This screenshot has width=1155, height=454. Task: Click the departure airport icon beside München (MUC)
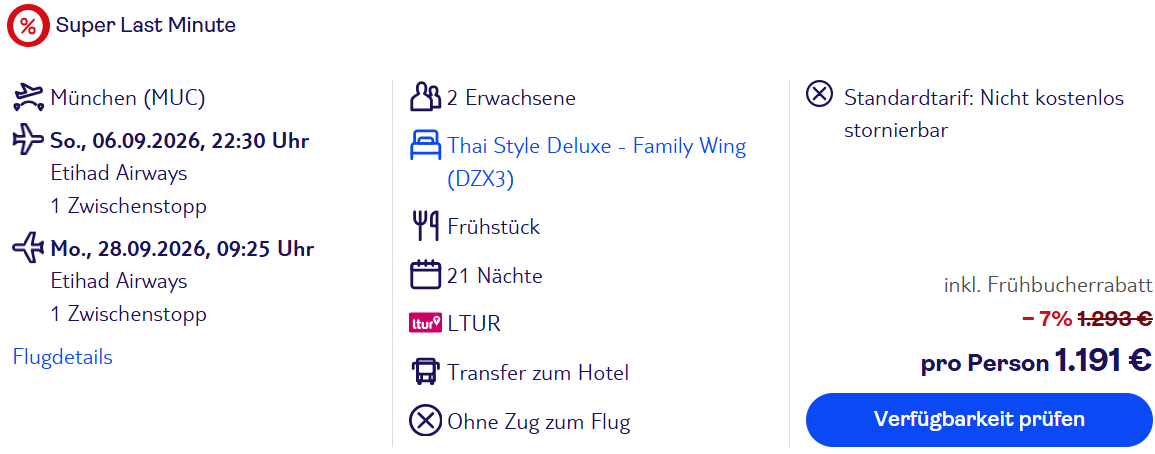29,97
